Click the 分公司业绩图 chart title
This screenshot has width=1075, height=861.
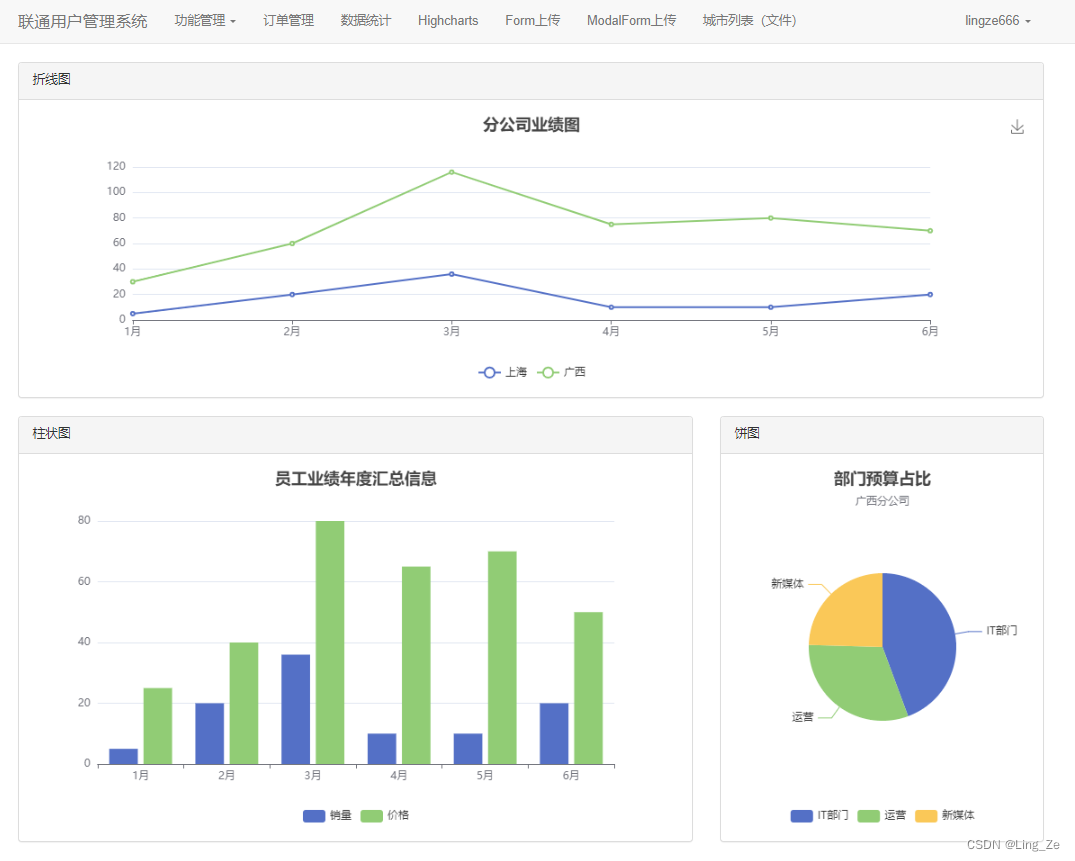pyautogui.click(x=531, y=125)
